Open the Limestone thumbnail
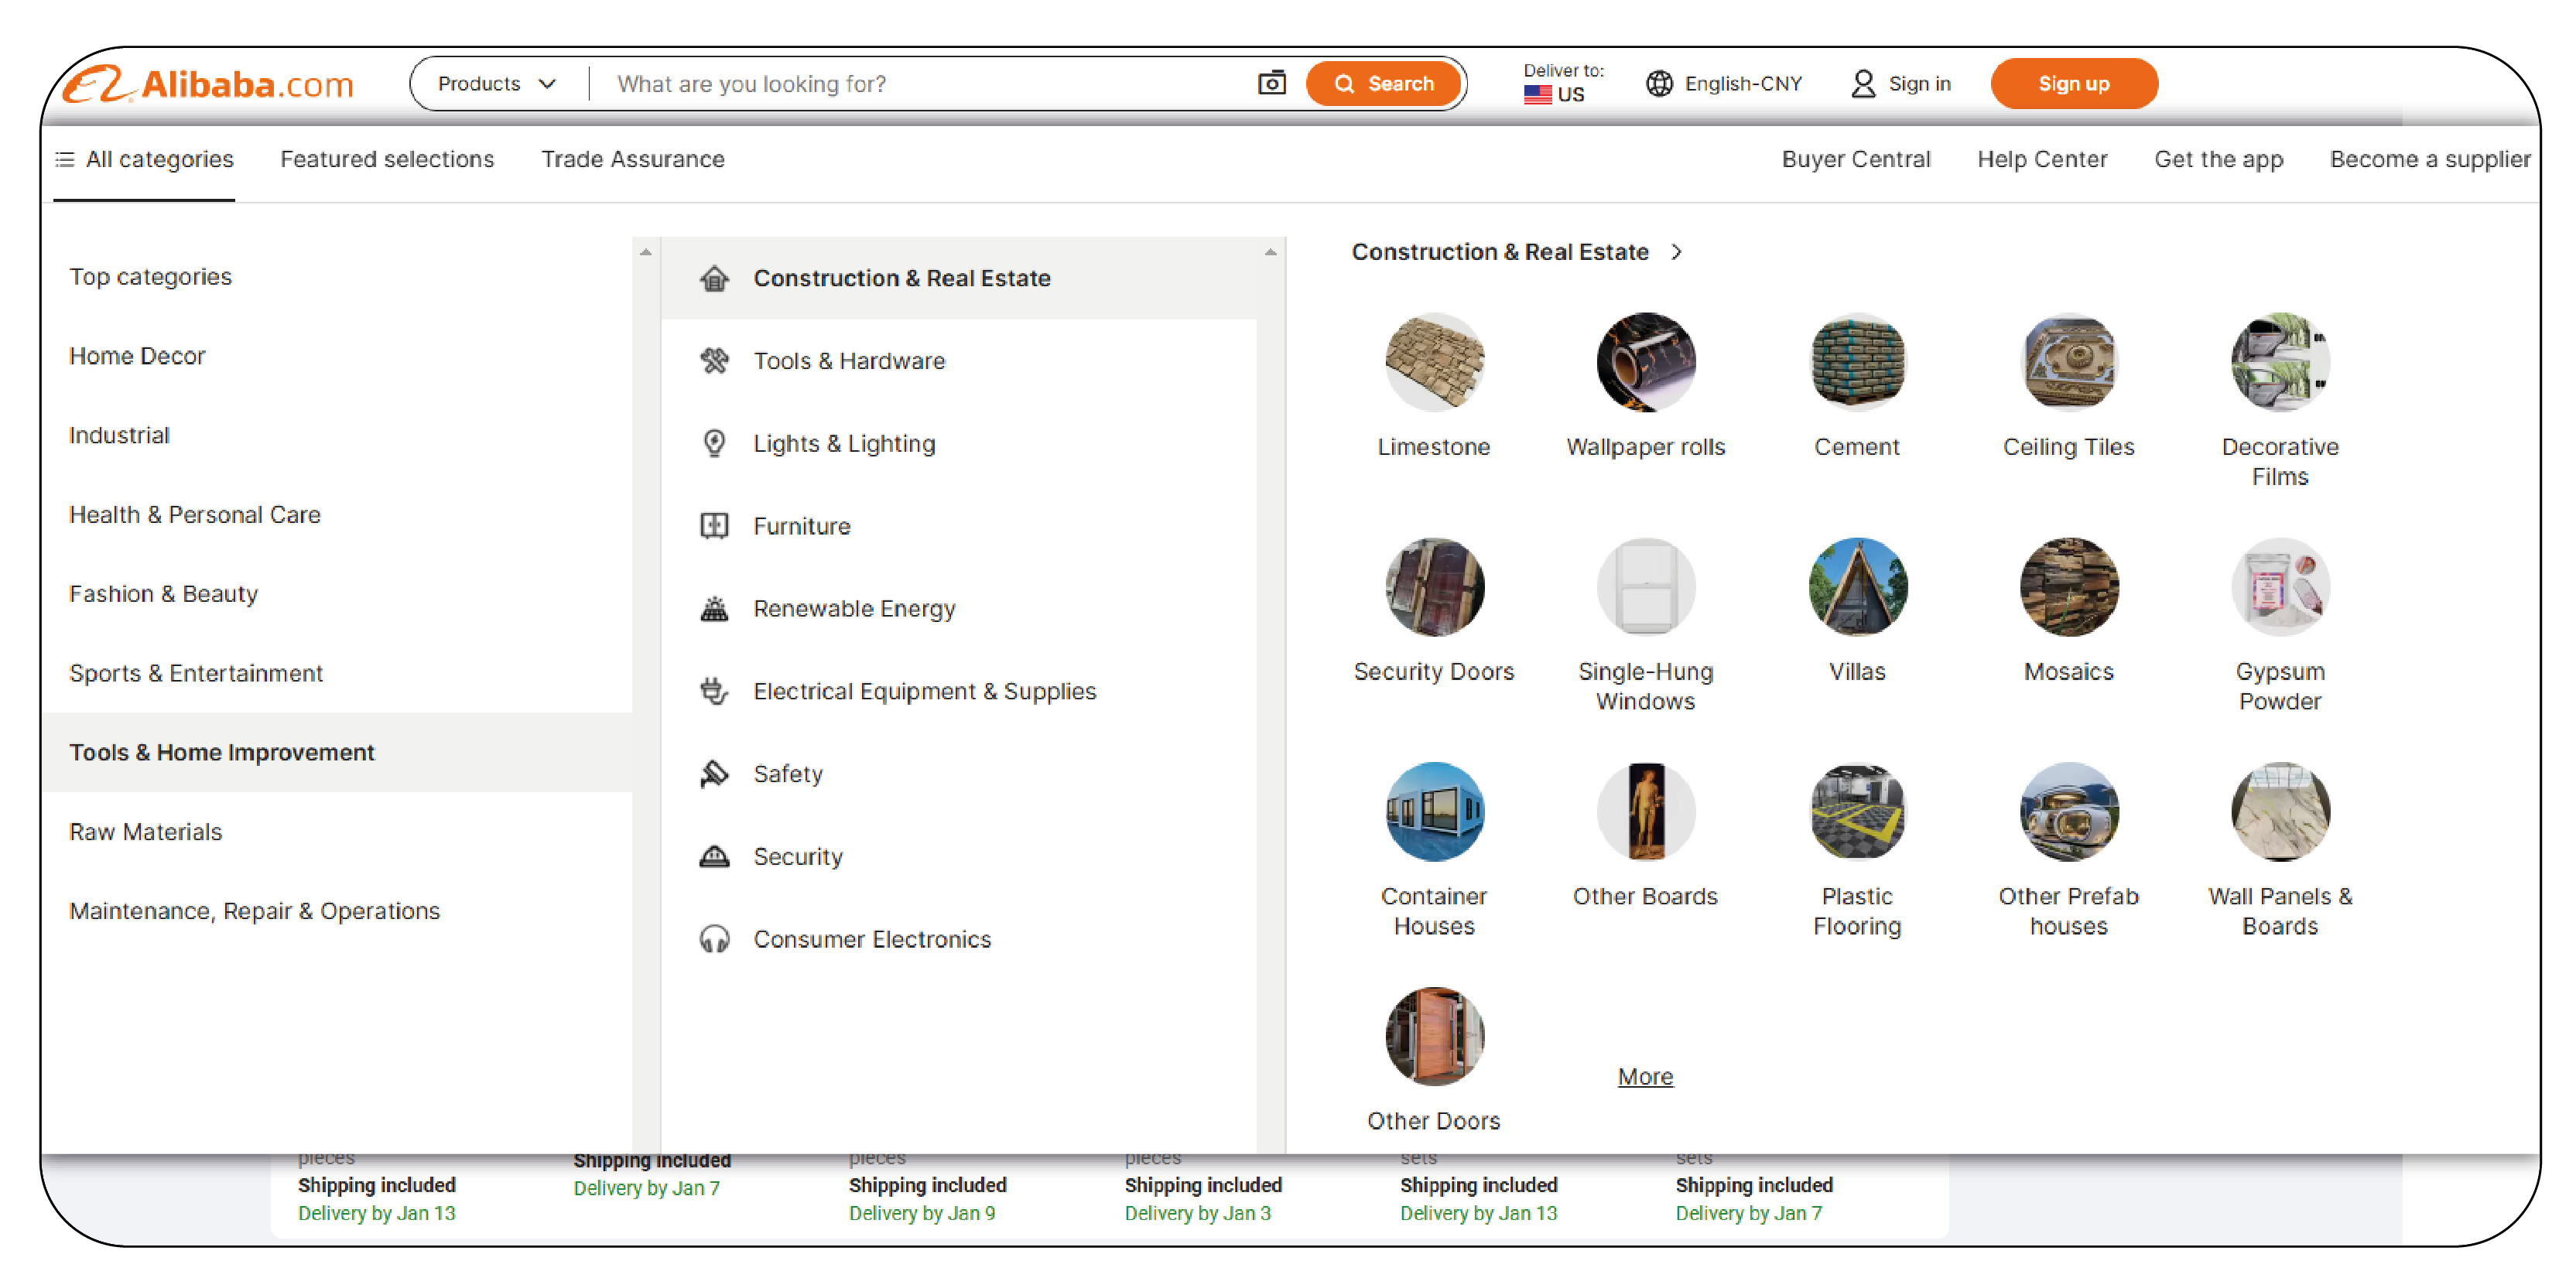The height and width of the screenshot is (1278, 2576). 1434,362
